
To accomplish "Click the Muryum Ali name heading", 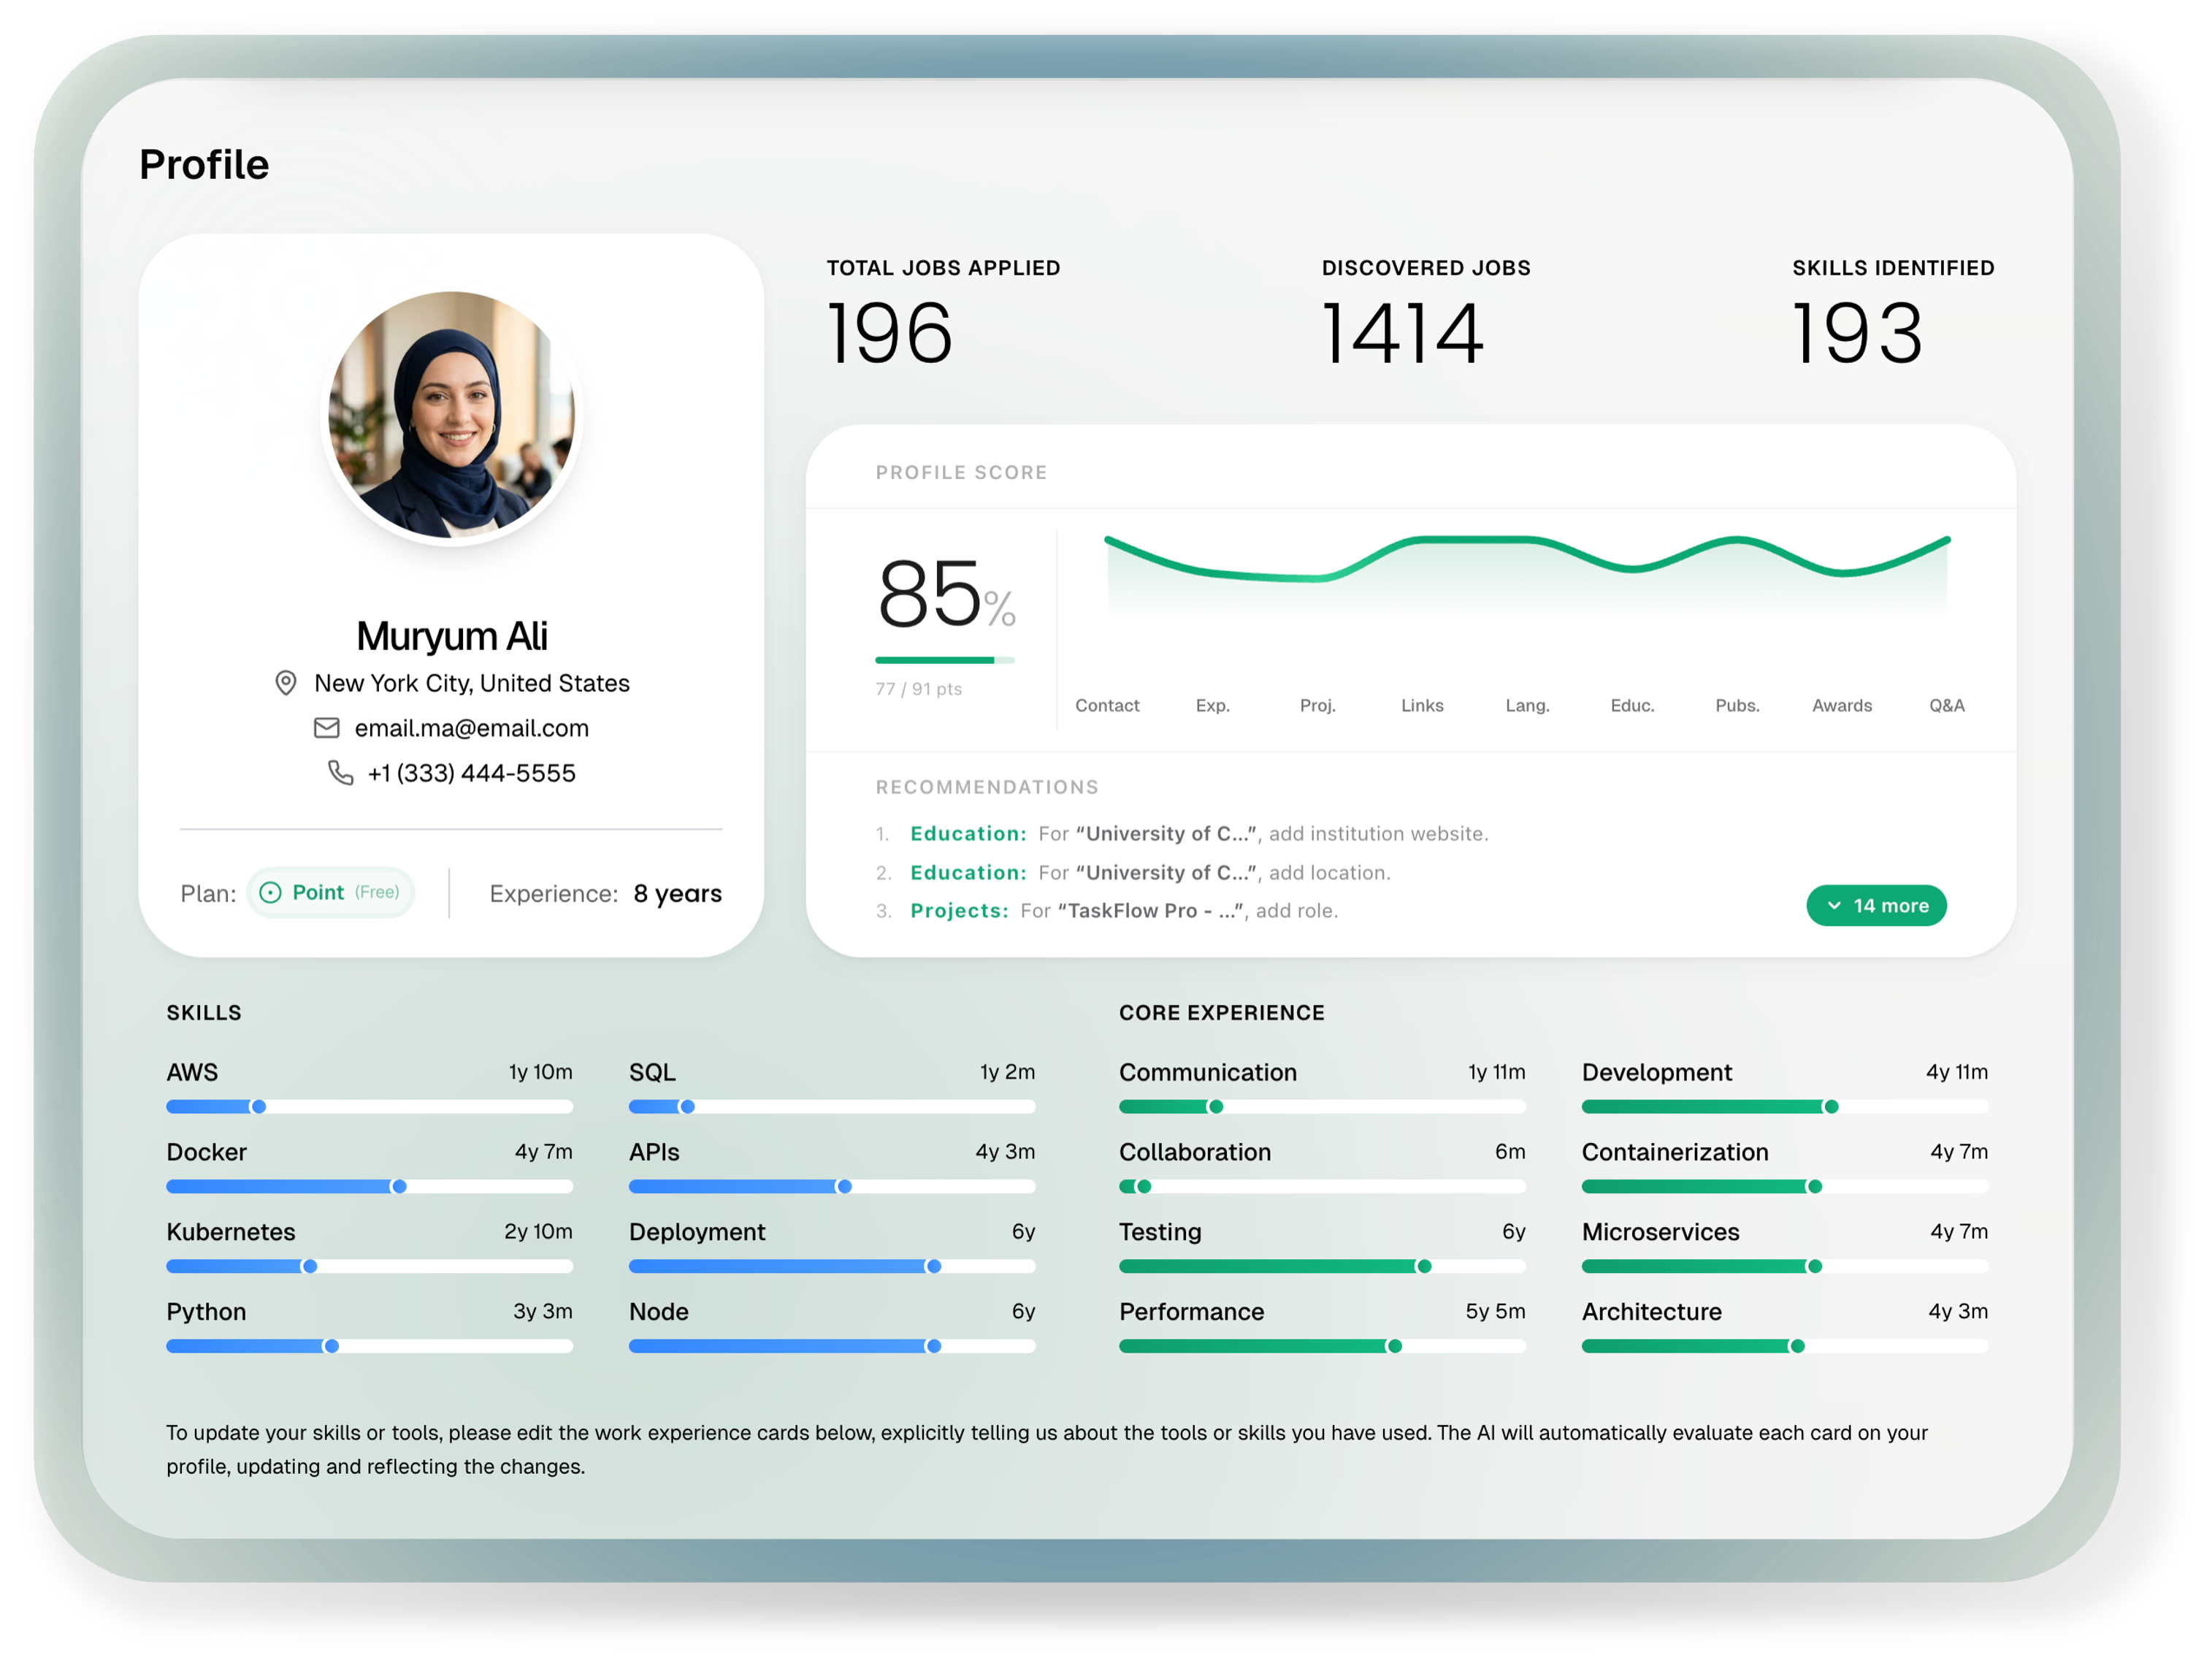I will [x=452, y=636].
